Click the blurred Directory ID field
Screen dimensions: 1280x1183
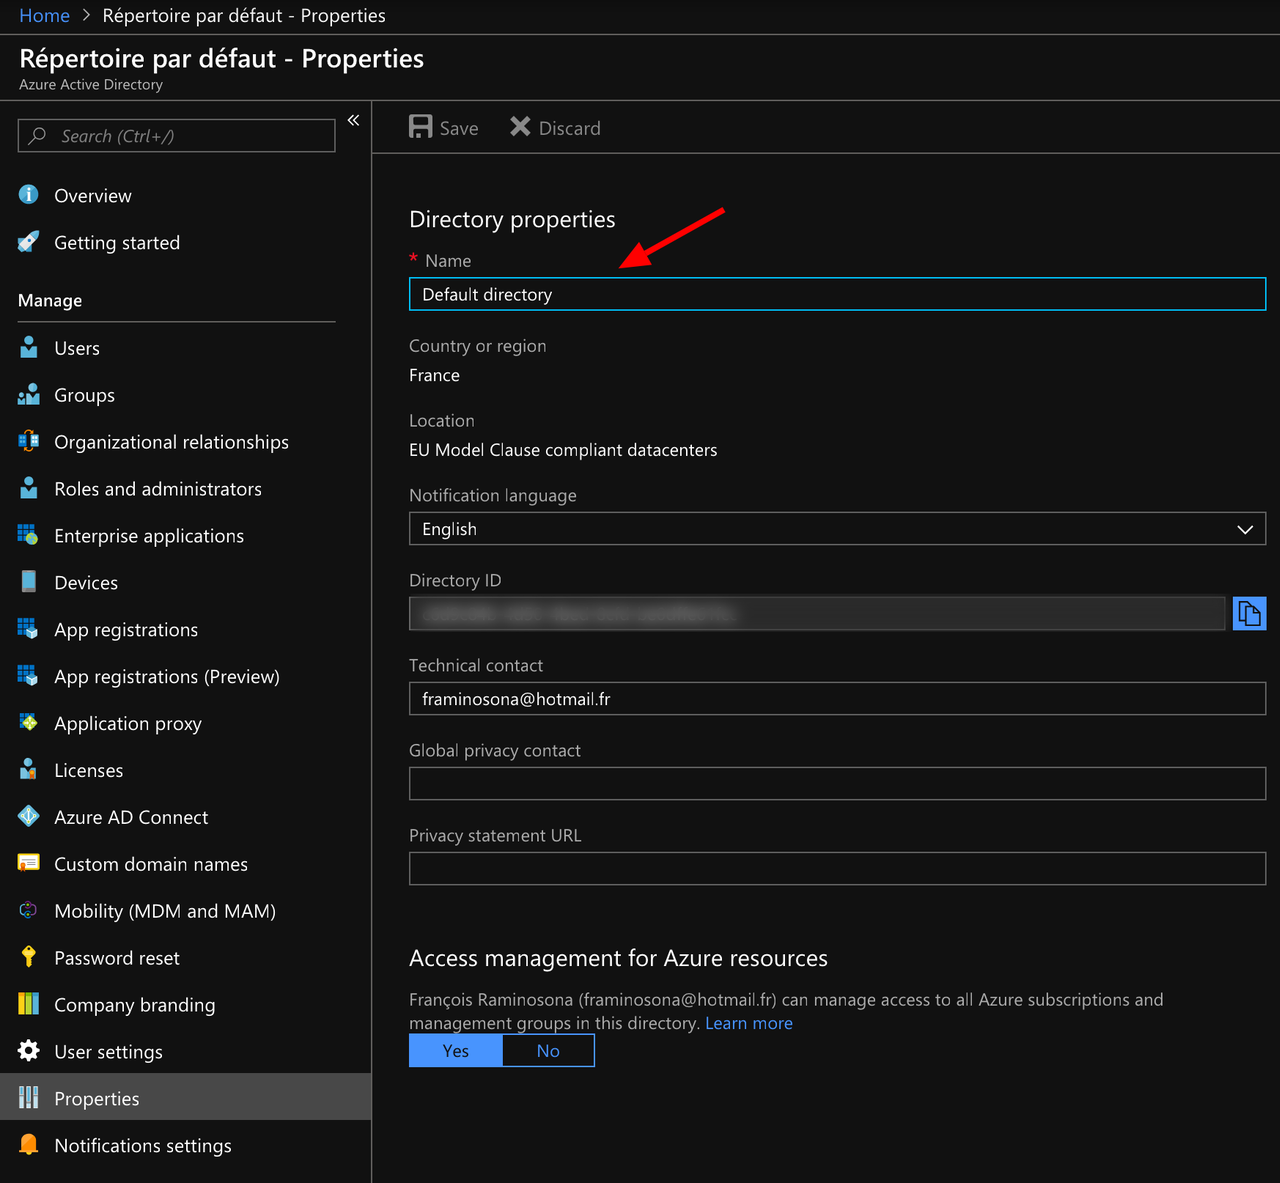click(x=817, y=613)
